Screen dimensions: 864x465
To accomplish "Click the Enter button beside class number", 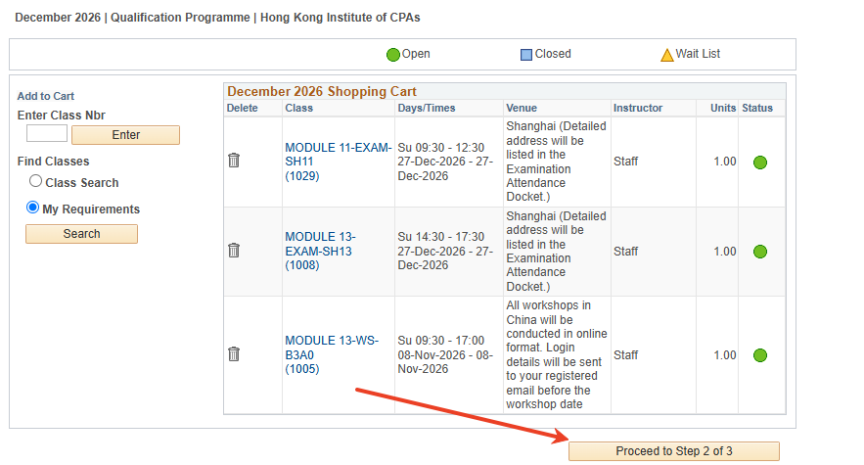I will (x=126, y=135).
